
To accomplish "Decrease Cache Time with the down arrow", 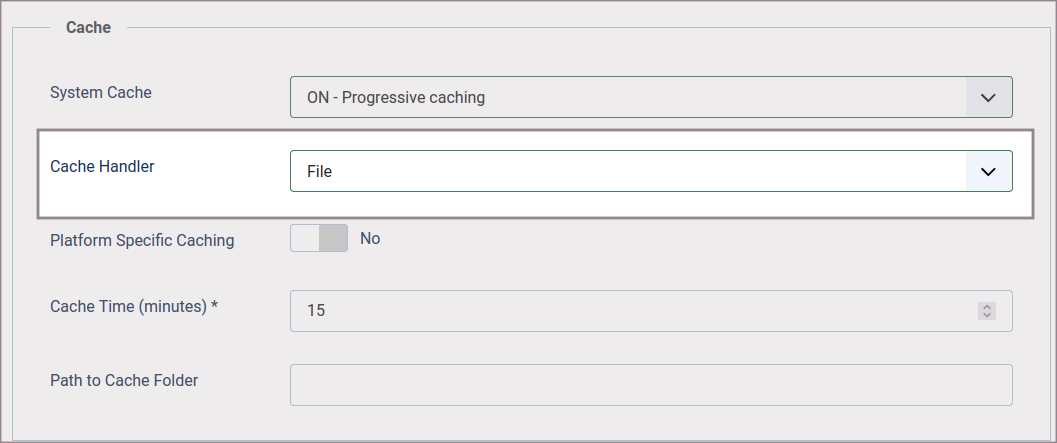I will click(987, 316).
